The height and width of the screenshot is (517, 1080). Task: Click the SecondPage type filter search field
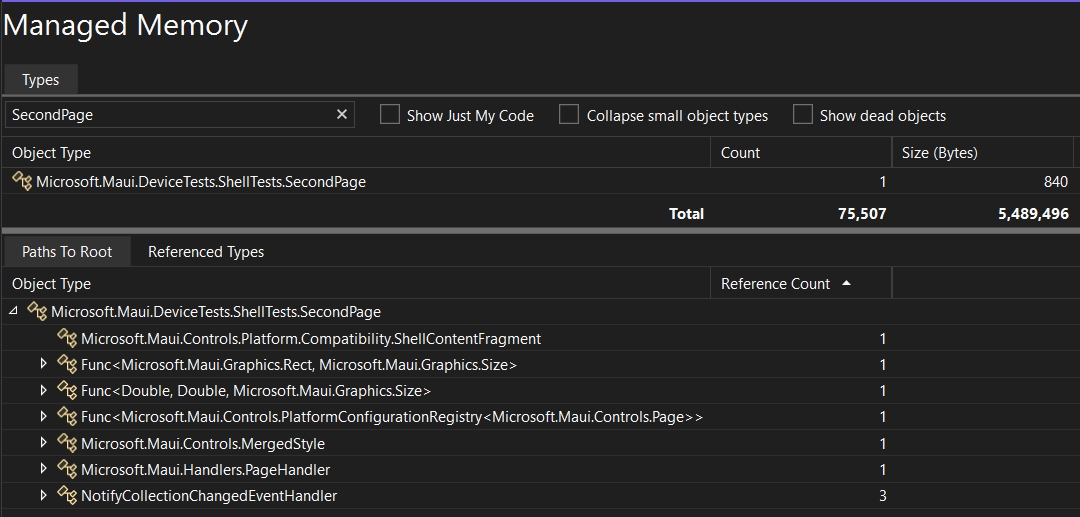pyautogui.click(x=168, y=115)
